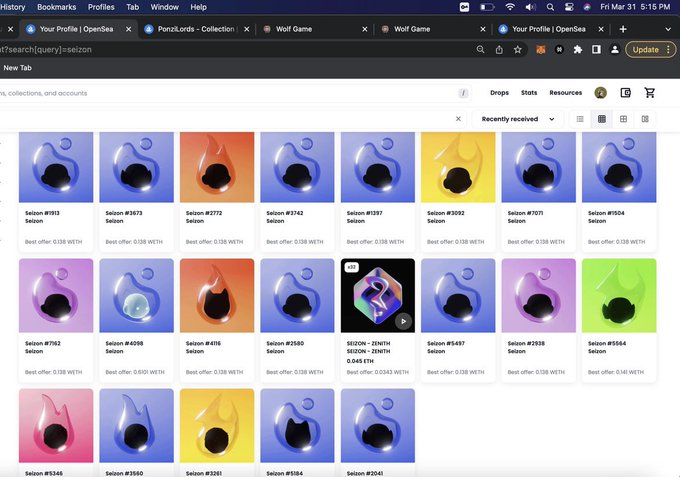Click the zoom magnifier in address bar
The image size is (680, 477).
pos(481,49)
